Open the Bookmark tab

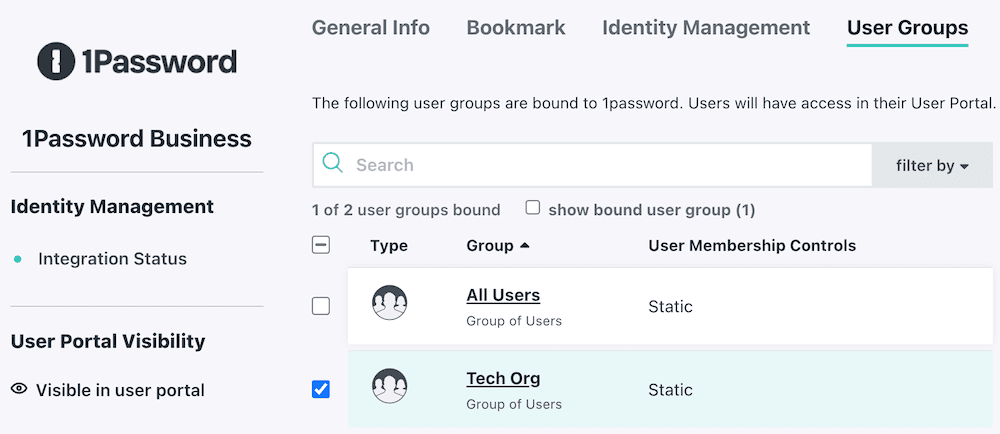(x=516, y=27)
